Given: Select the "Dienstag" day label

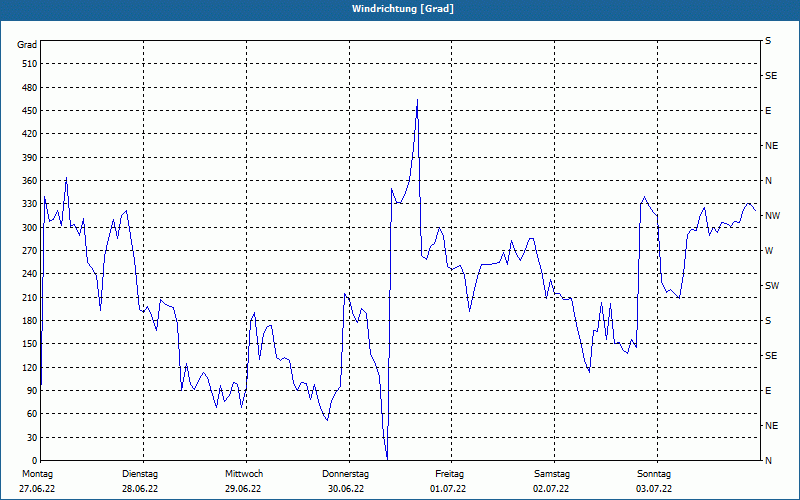Looking at the screenshot, I should tap(140, 474).
